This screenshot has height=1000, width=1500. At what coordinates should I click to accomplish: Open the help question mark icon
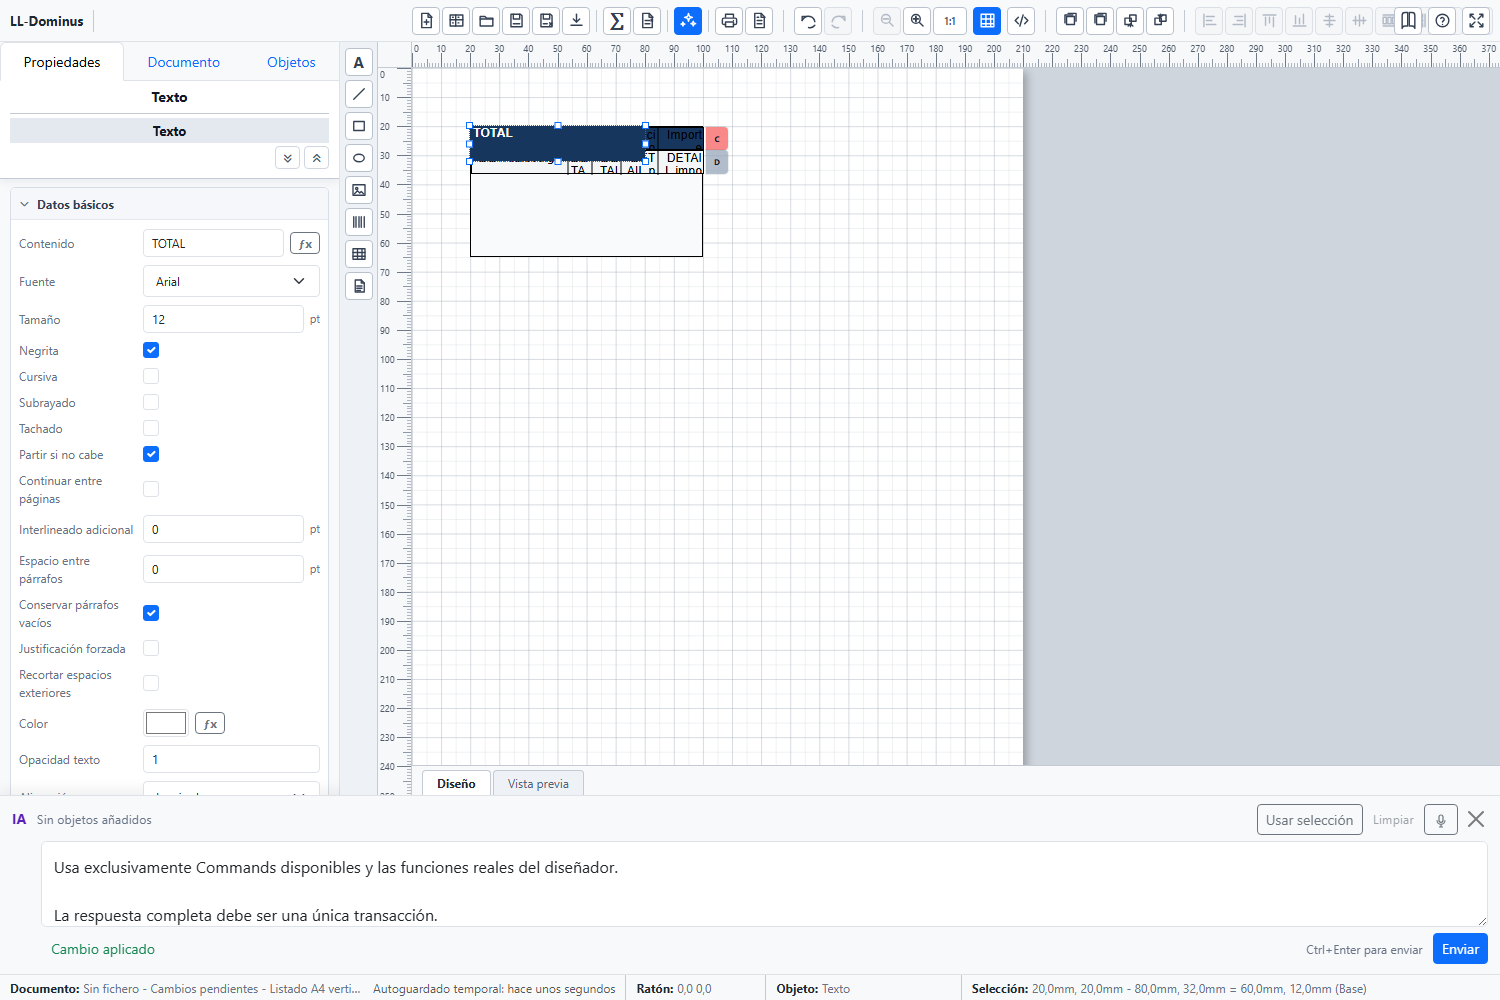(x=1442, y=21)
